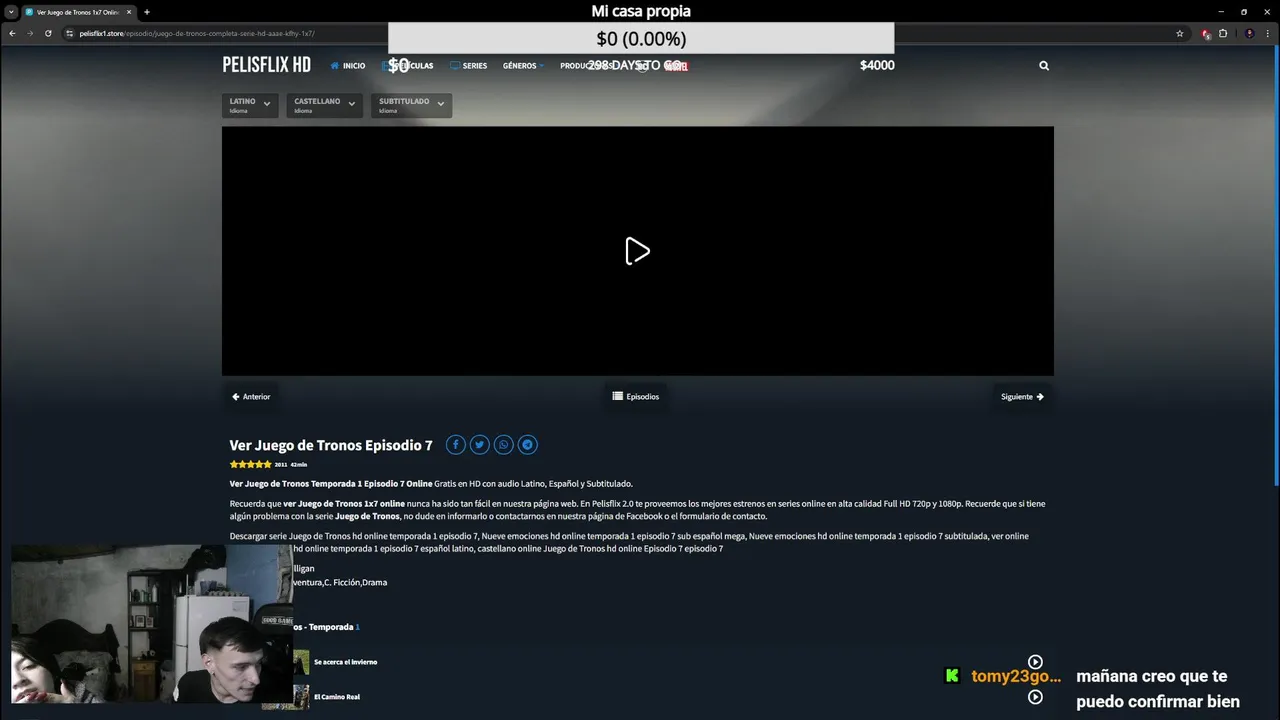Viewport: 1280px width, 720px height.
Task: Click the El Camino Real episode thumbnail
Action: (300, 697)
